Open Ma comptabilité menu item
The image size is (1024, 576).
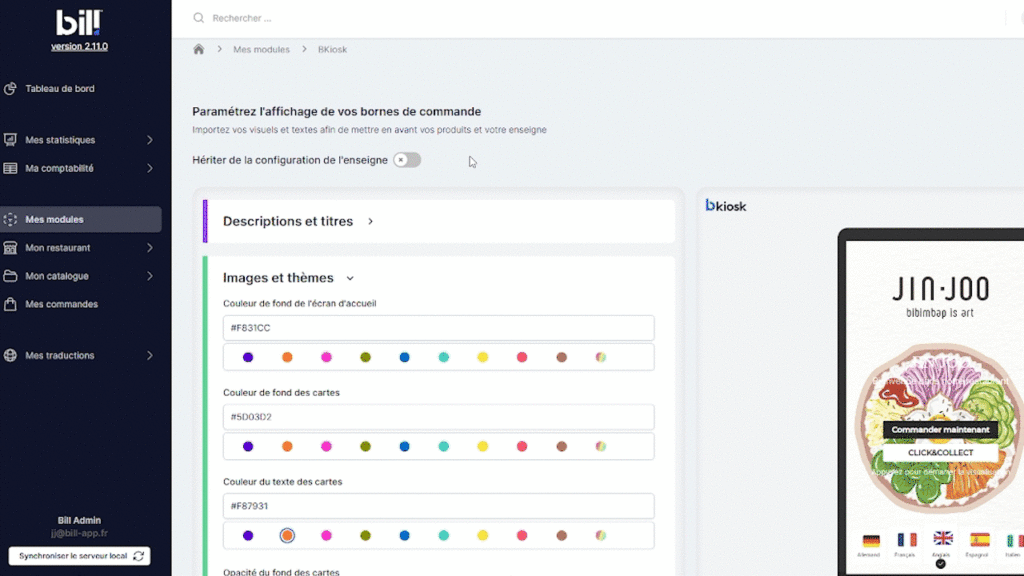(x=60, y=168)
